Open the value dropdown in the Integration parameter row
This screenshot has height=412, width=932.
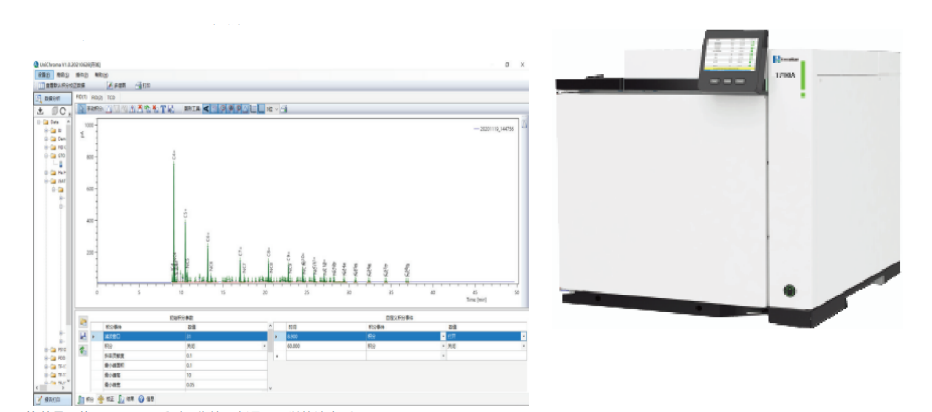264,346
